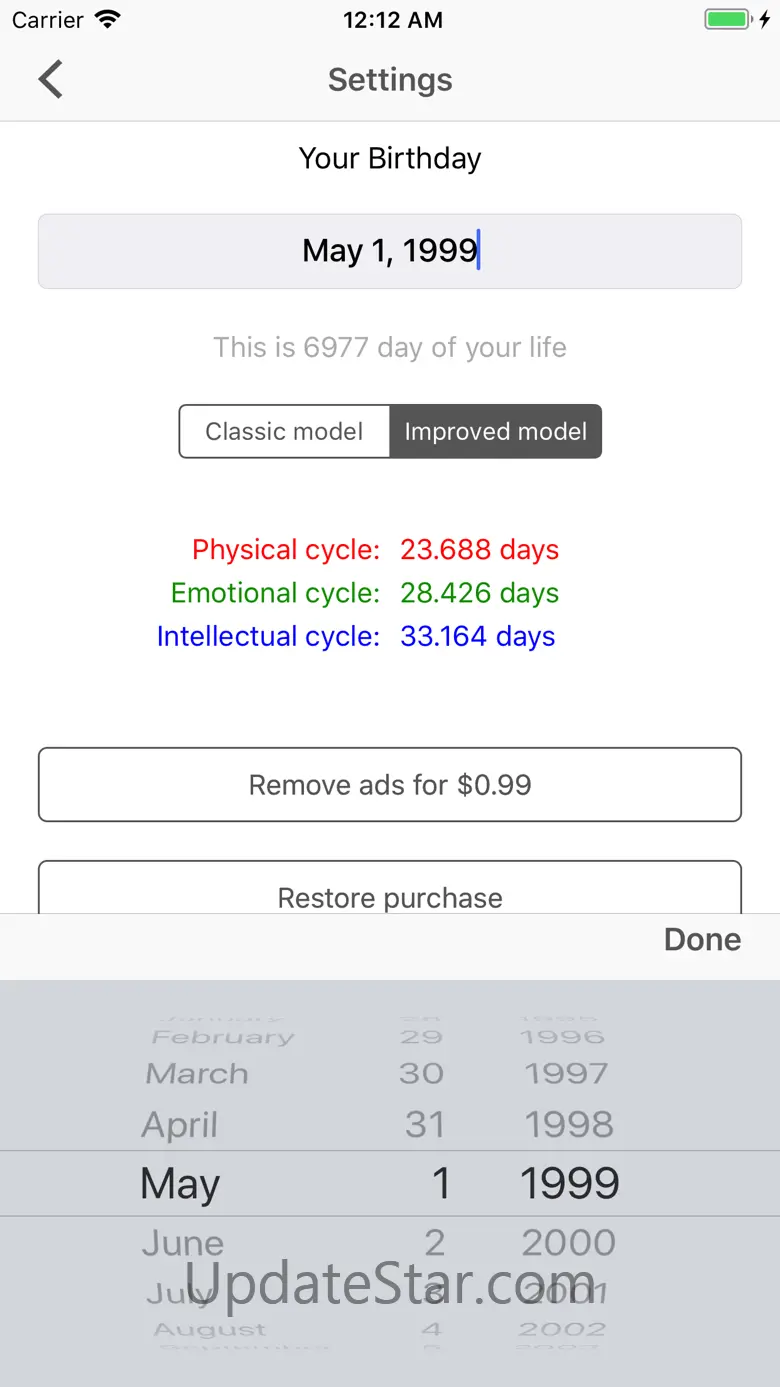The image size is (780, 1387).
Task: Tap the birthday date input field
Action: pyautogui.click(x=390, y=251)
